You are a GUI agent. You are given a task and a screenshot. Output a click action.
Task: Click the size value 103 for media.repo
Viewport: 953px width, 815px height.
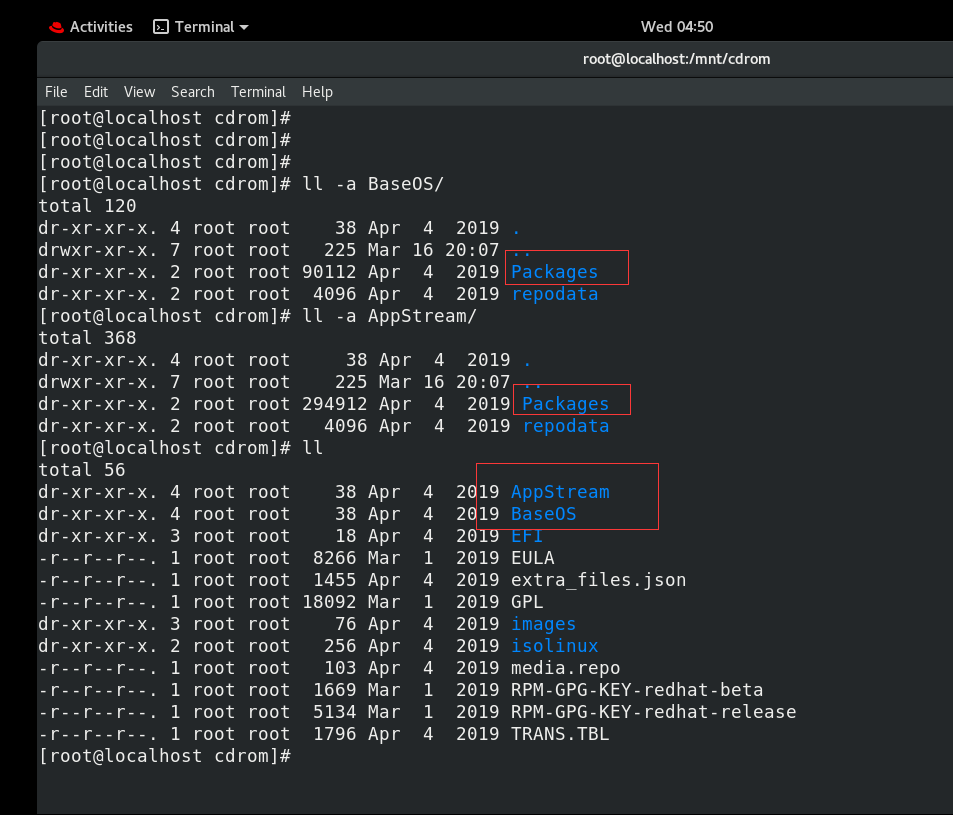tap(340, 668)
